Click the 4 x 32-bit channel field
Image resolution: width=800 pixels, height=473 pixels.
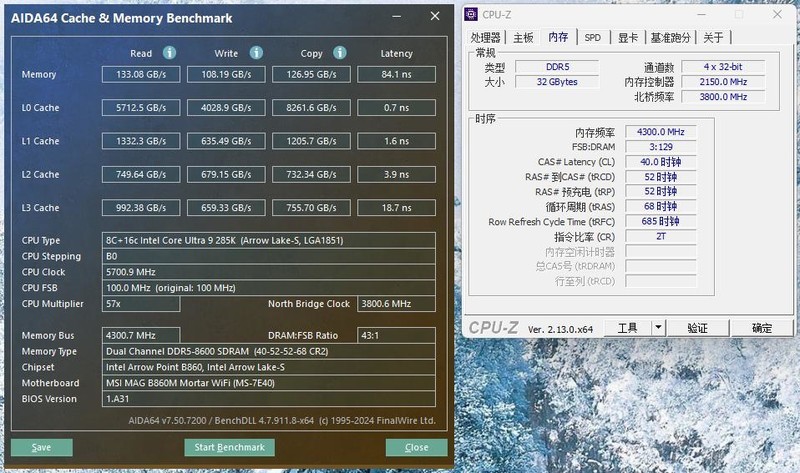(723, 67)
